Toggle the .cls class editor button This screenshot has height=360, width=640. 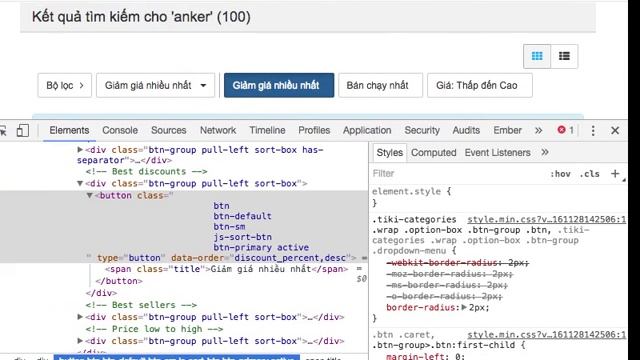click(x=590, y=174)
